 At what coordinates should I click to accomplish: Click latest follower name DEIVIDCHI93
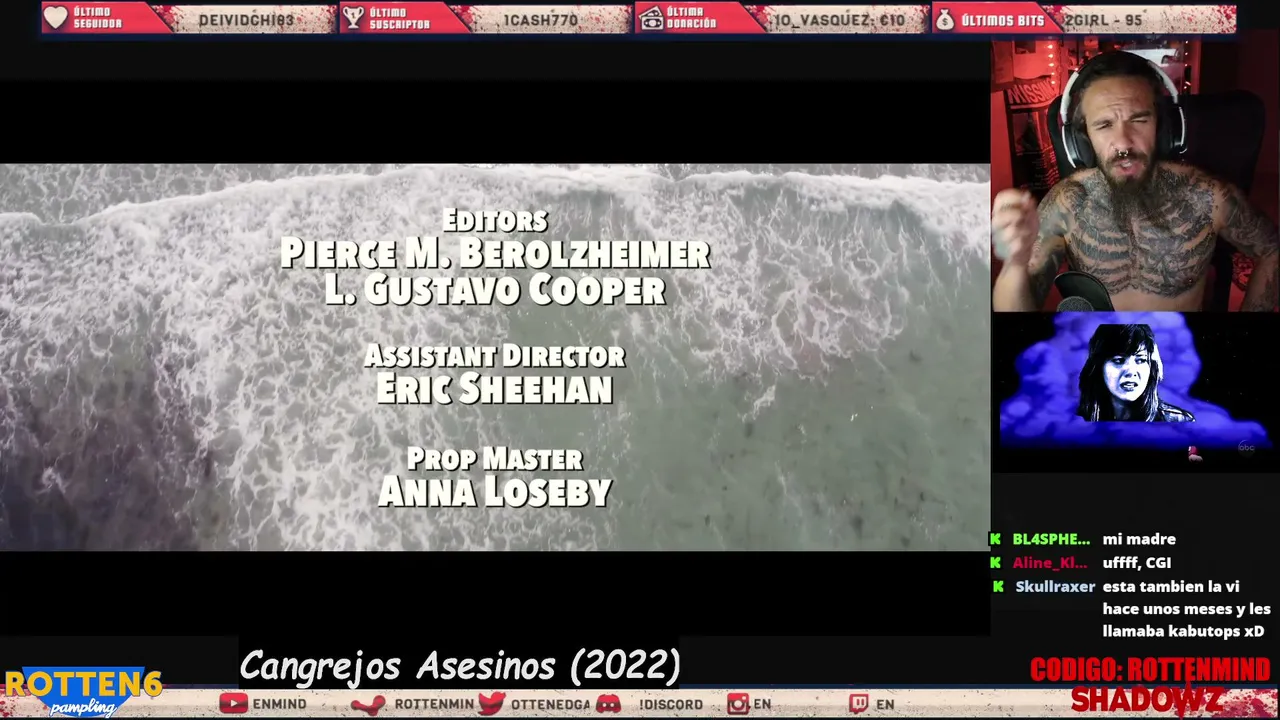pyautogui.click(x=246, y=20)
